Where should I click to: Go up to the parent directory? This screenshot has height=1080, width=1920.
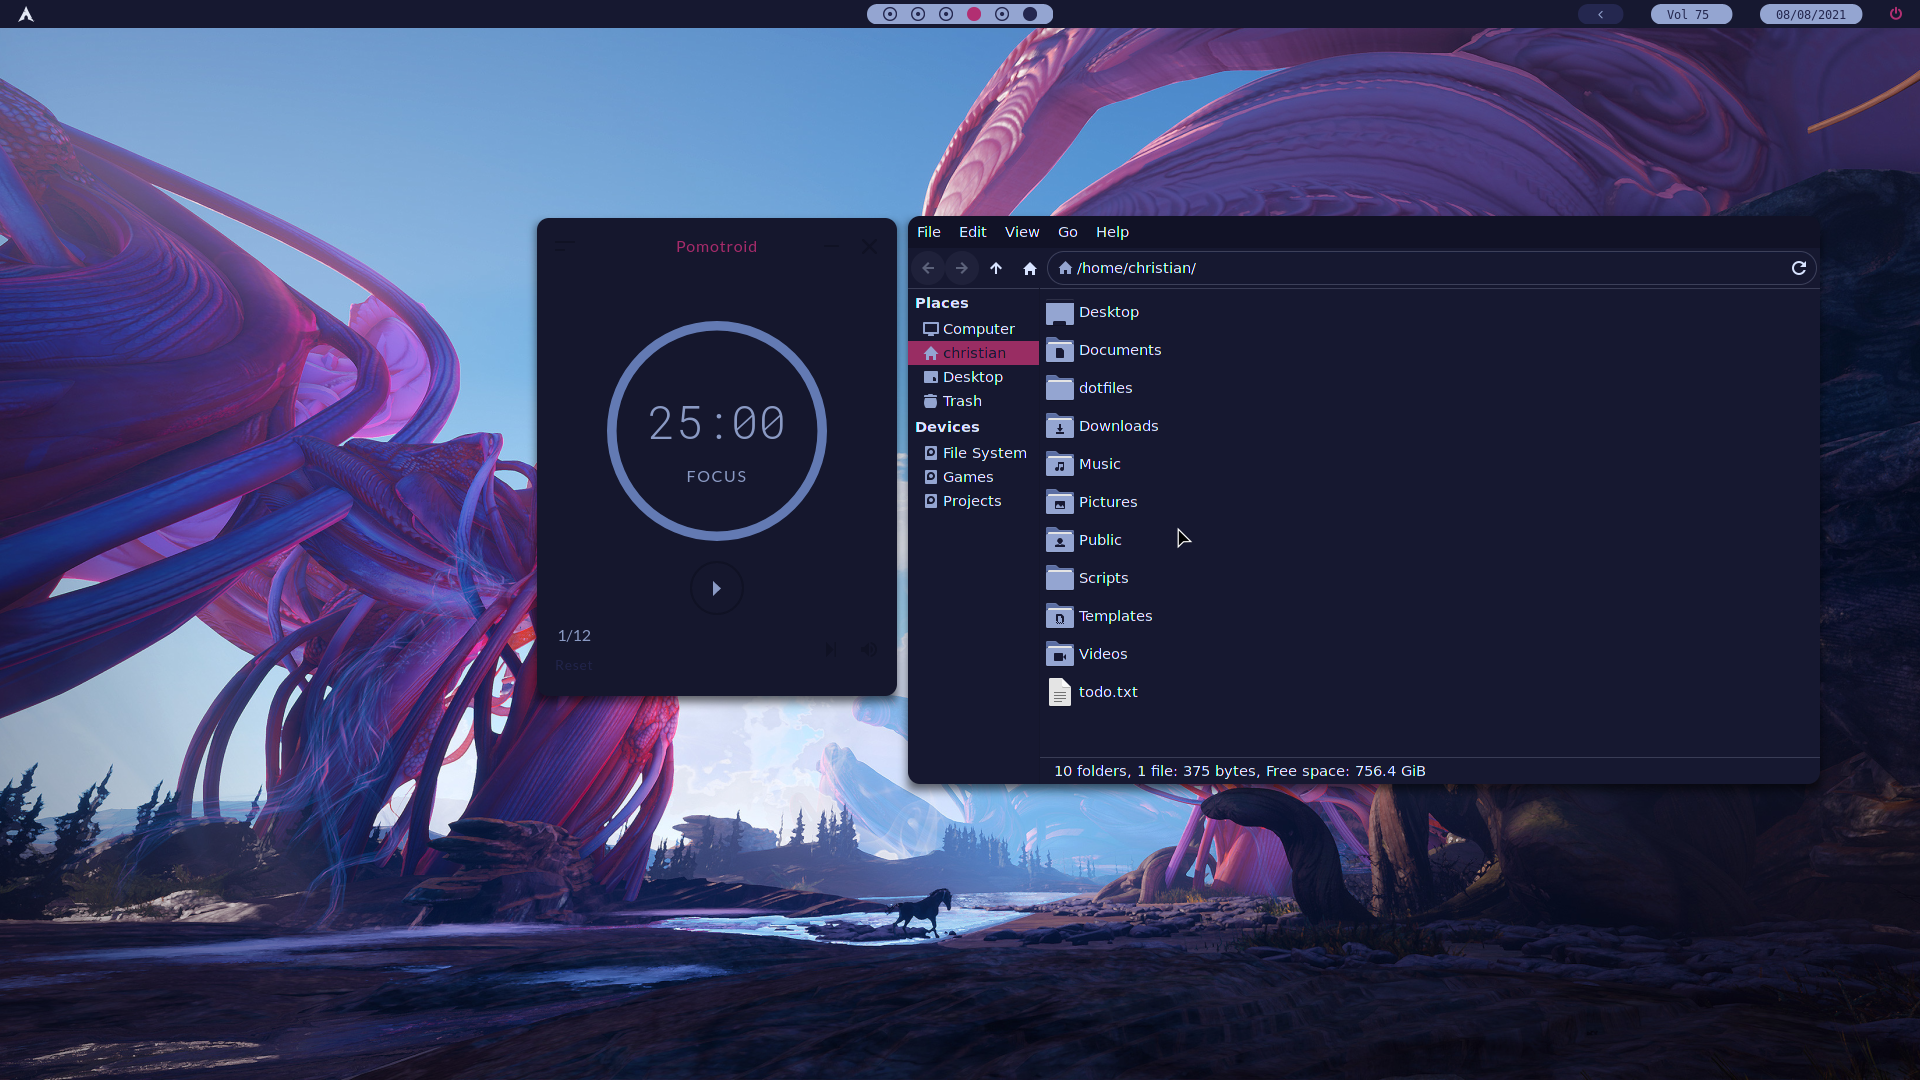tap(996, 268)
